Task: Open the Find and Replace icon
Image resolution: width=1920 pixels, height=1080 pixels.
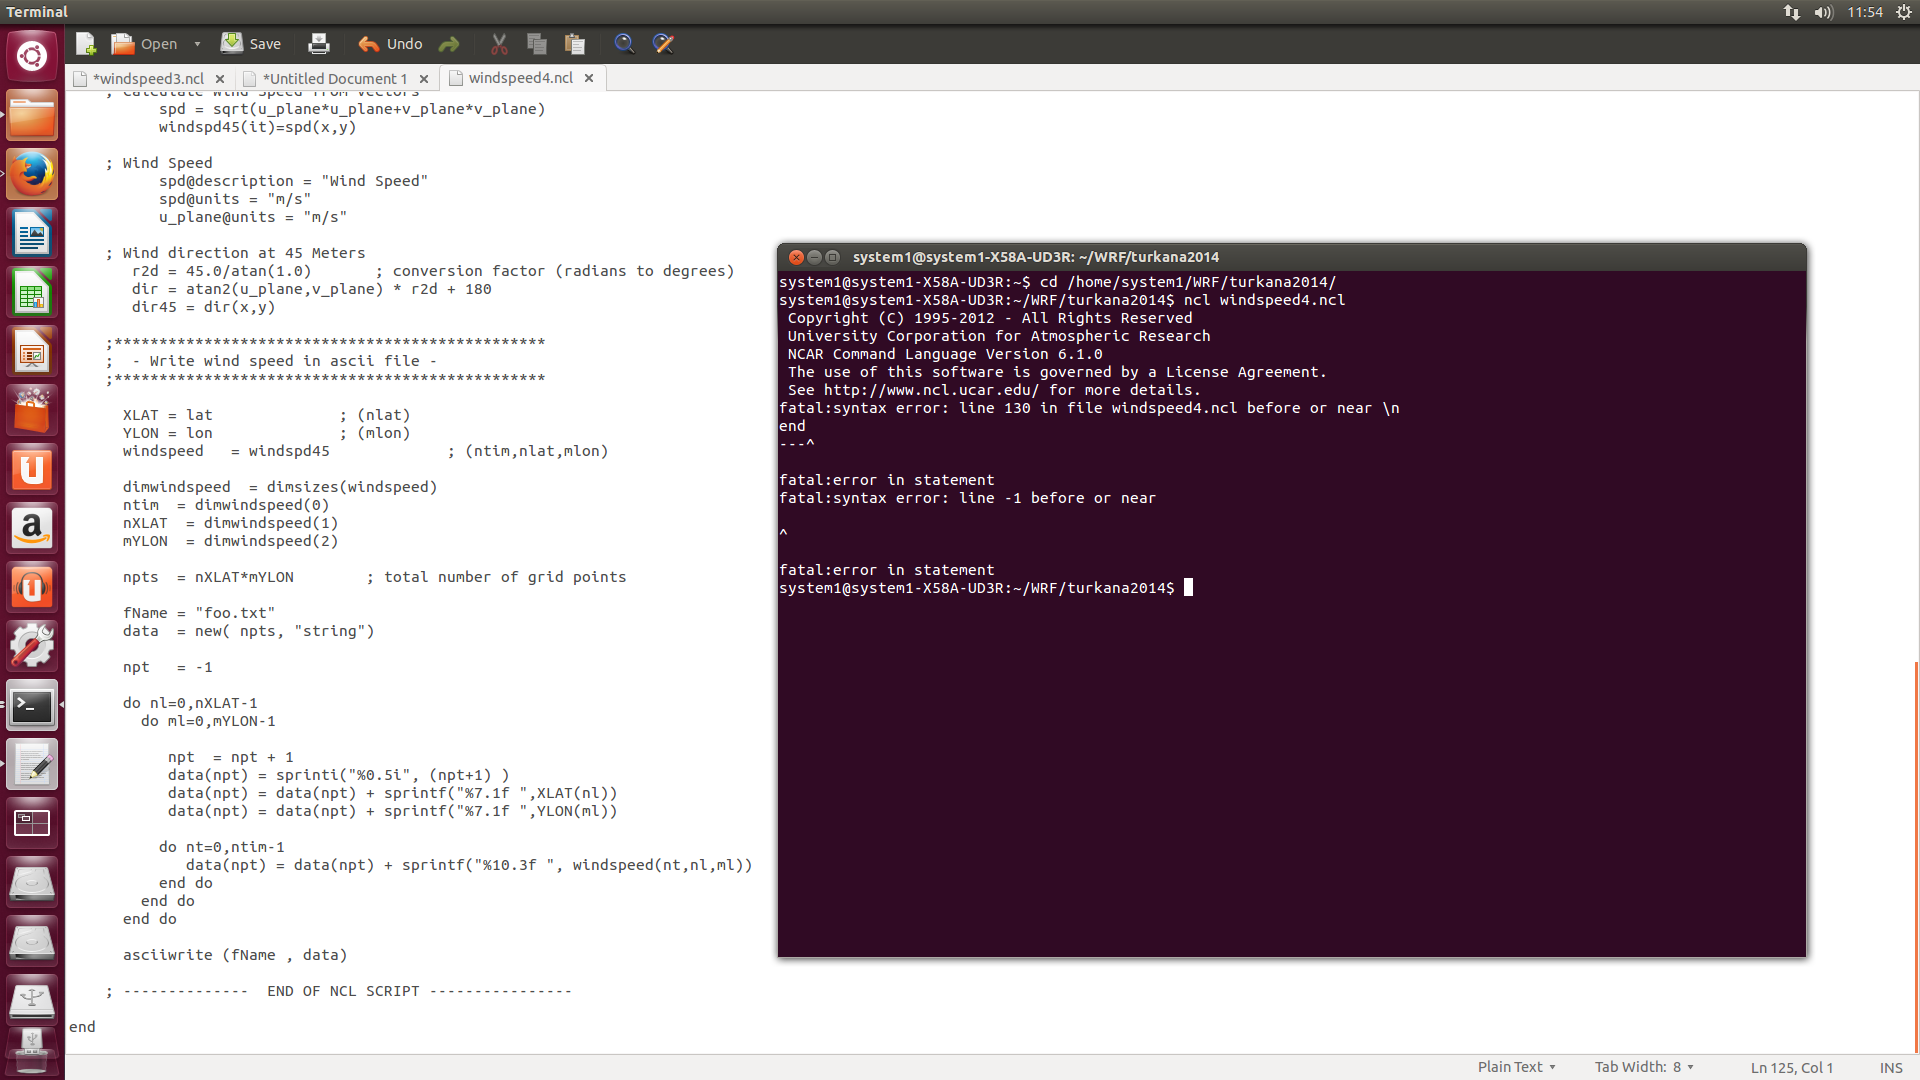Action: [x=663, y=44]
